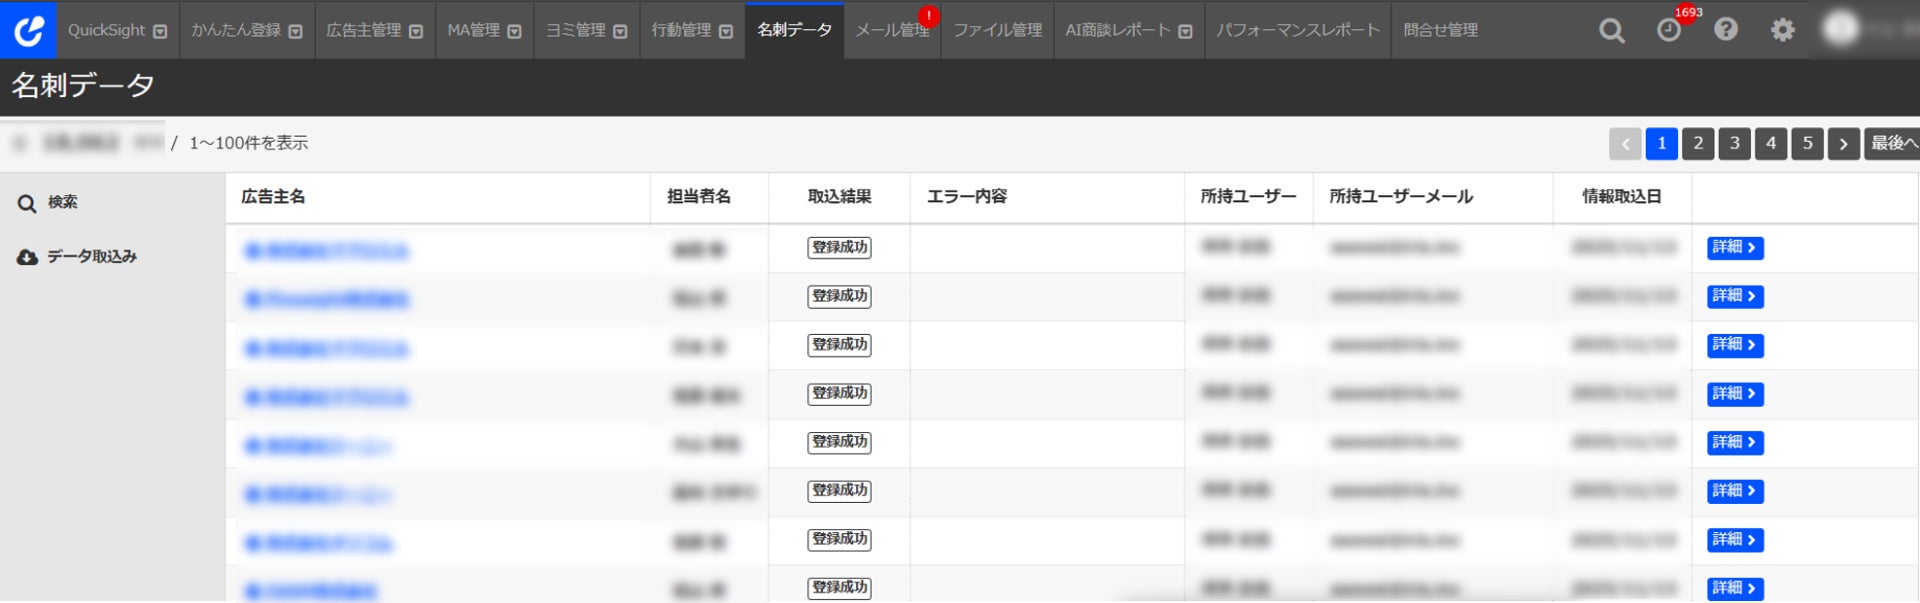The width and height of the screenshot is (1920, 603).
Task: Go to previous page arrow button
Action: pyautogui.click(x=1625, y=143)
